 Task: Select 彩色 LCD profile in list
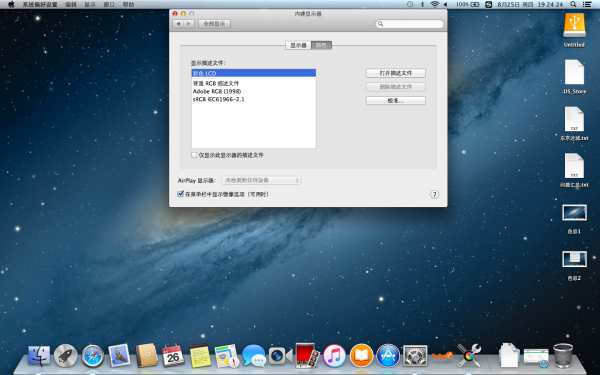click(254, 73)
